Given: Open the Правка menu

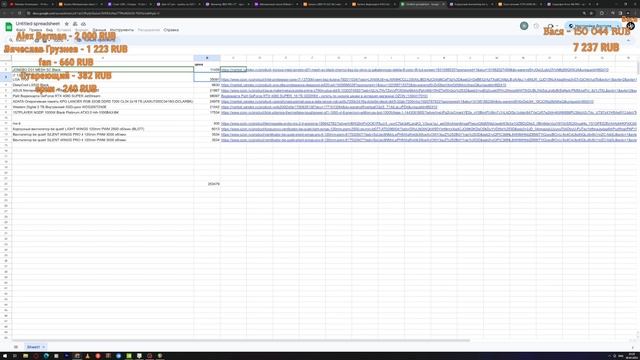Looking at the screenshot, I should tap(36, 30).
